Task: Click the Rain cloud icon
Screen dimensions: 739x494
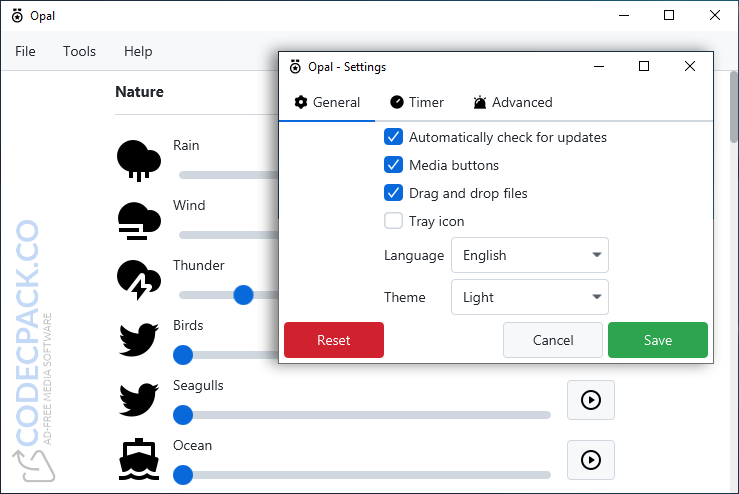Action: [139, 159]
